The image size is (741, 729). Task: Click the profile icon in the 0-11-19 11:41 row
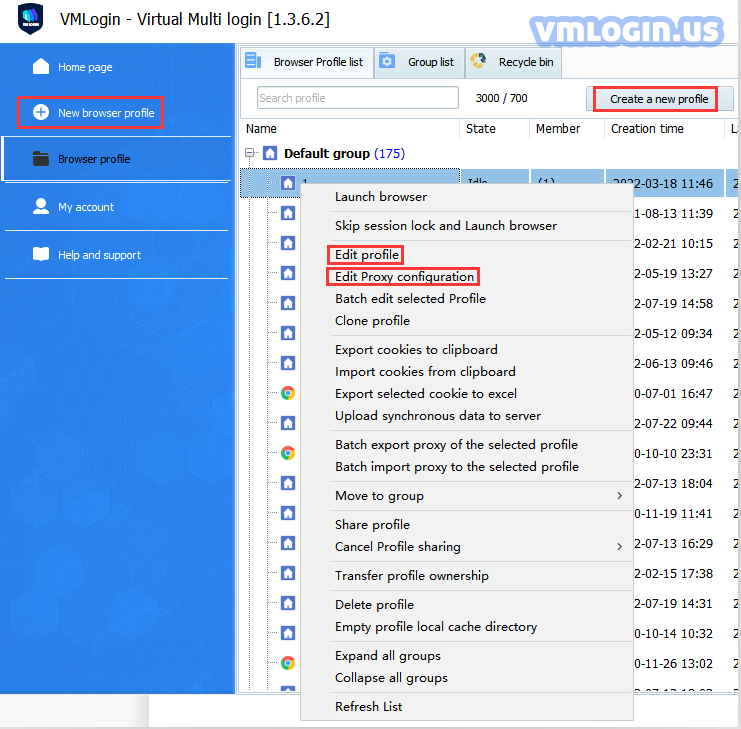288,513
